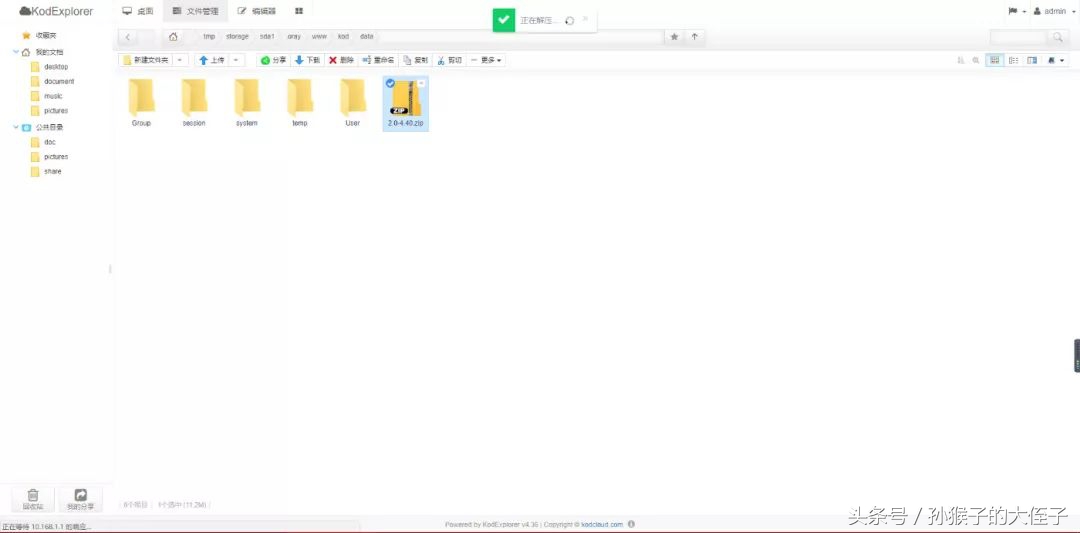This screenshot has width=1080, height=533.
Task: Navigate to storage in breadcrumb path
Action: coord(237,36)
